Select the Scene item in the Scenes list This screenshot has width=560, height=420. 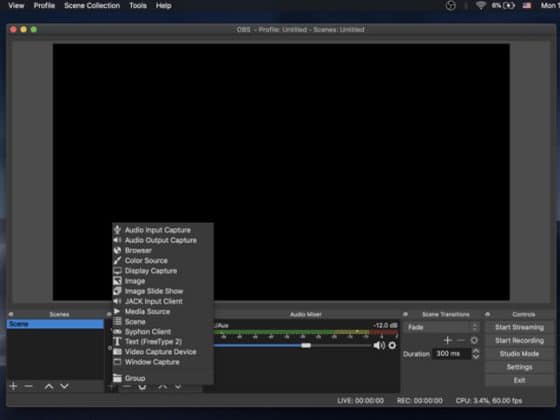click(55, 324)
